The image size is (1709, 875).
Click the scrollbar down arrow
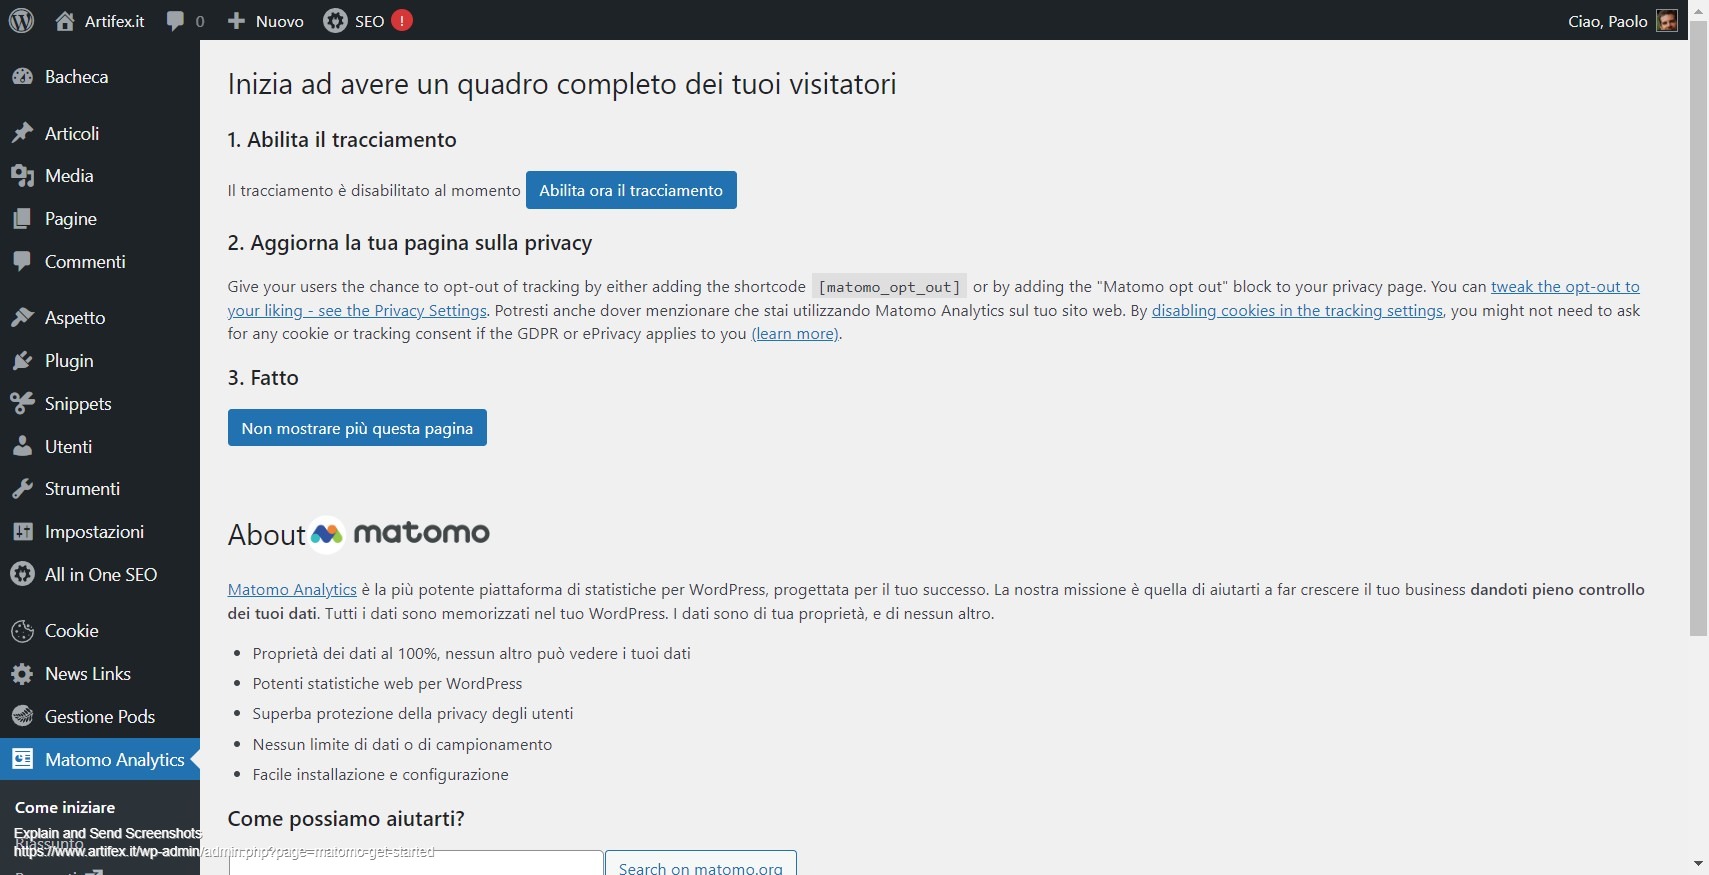tap(1698, 864)
